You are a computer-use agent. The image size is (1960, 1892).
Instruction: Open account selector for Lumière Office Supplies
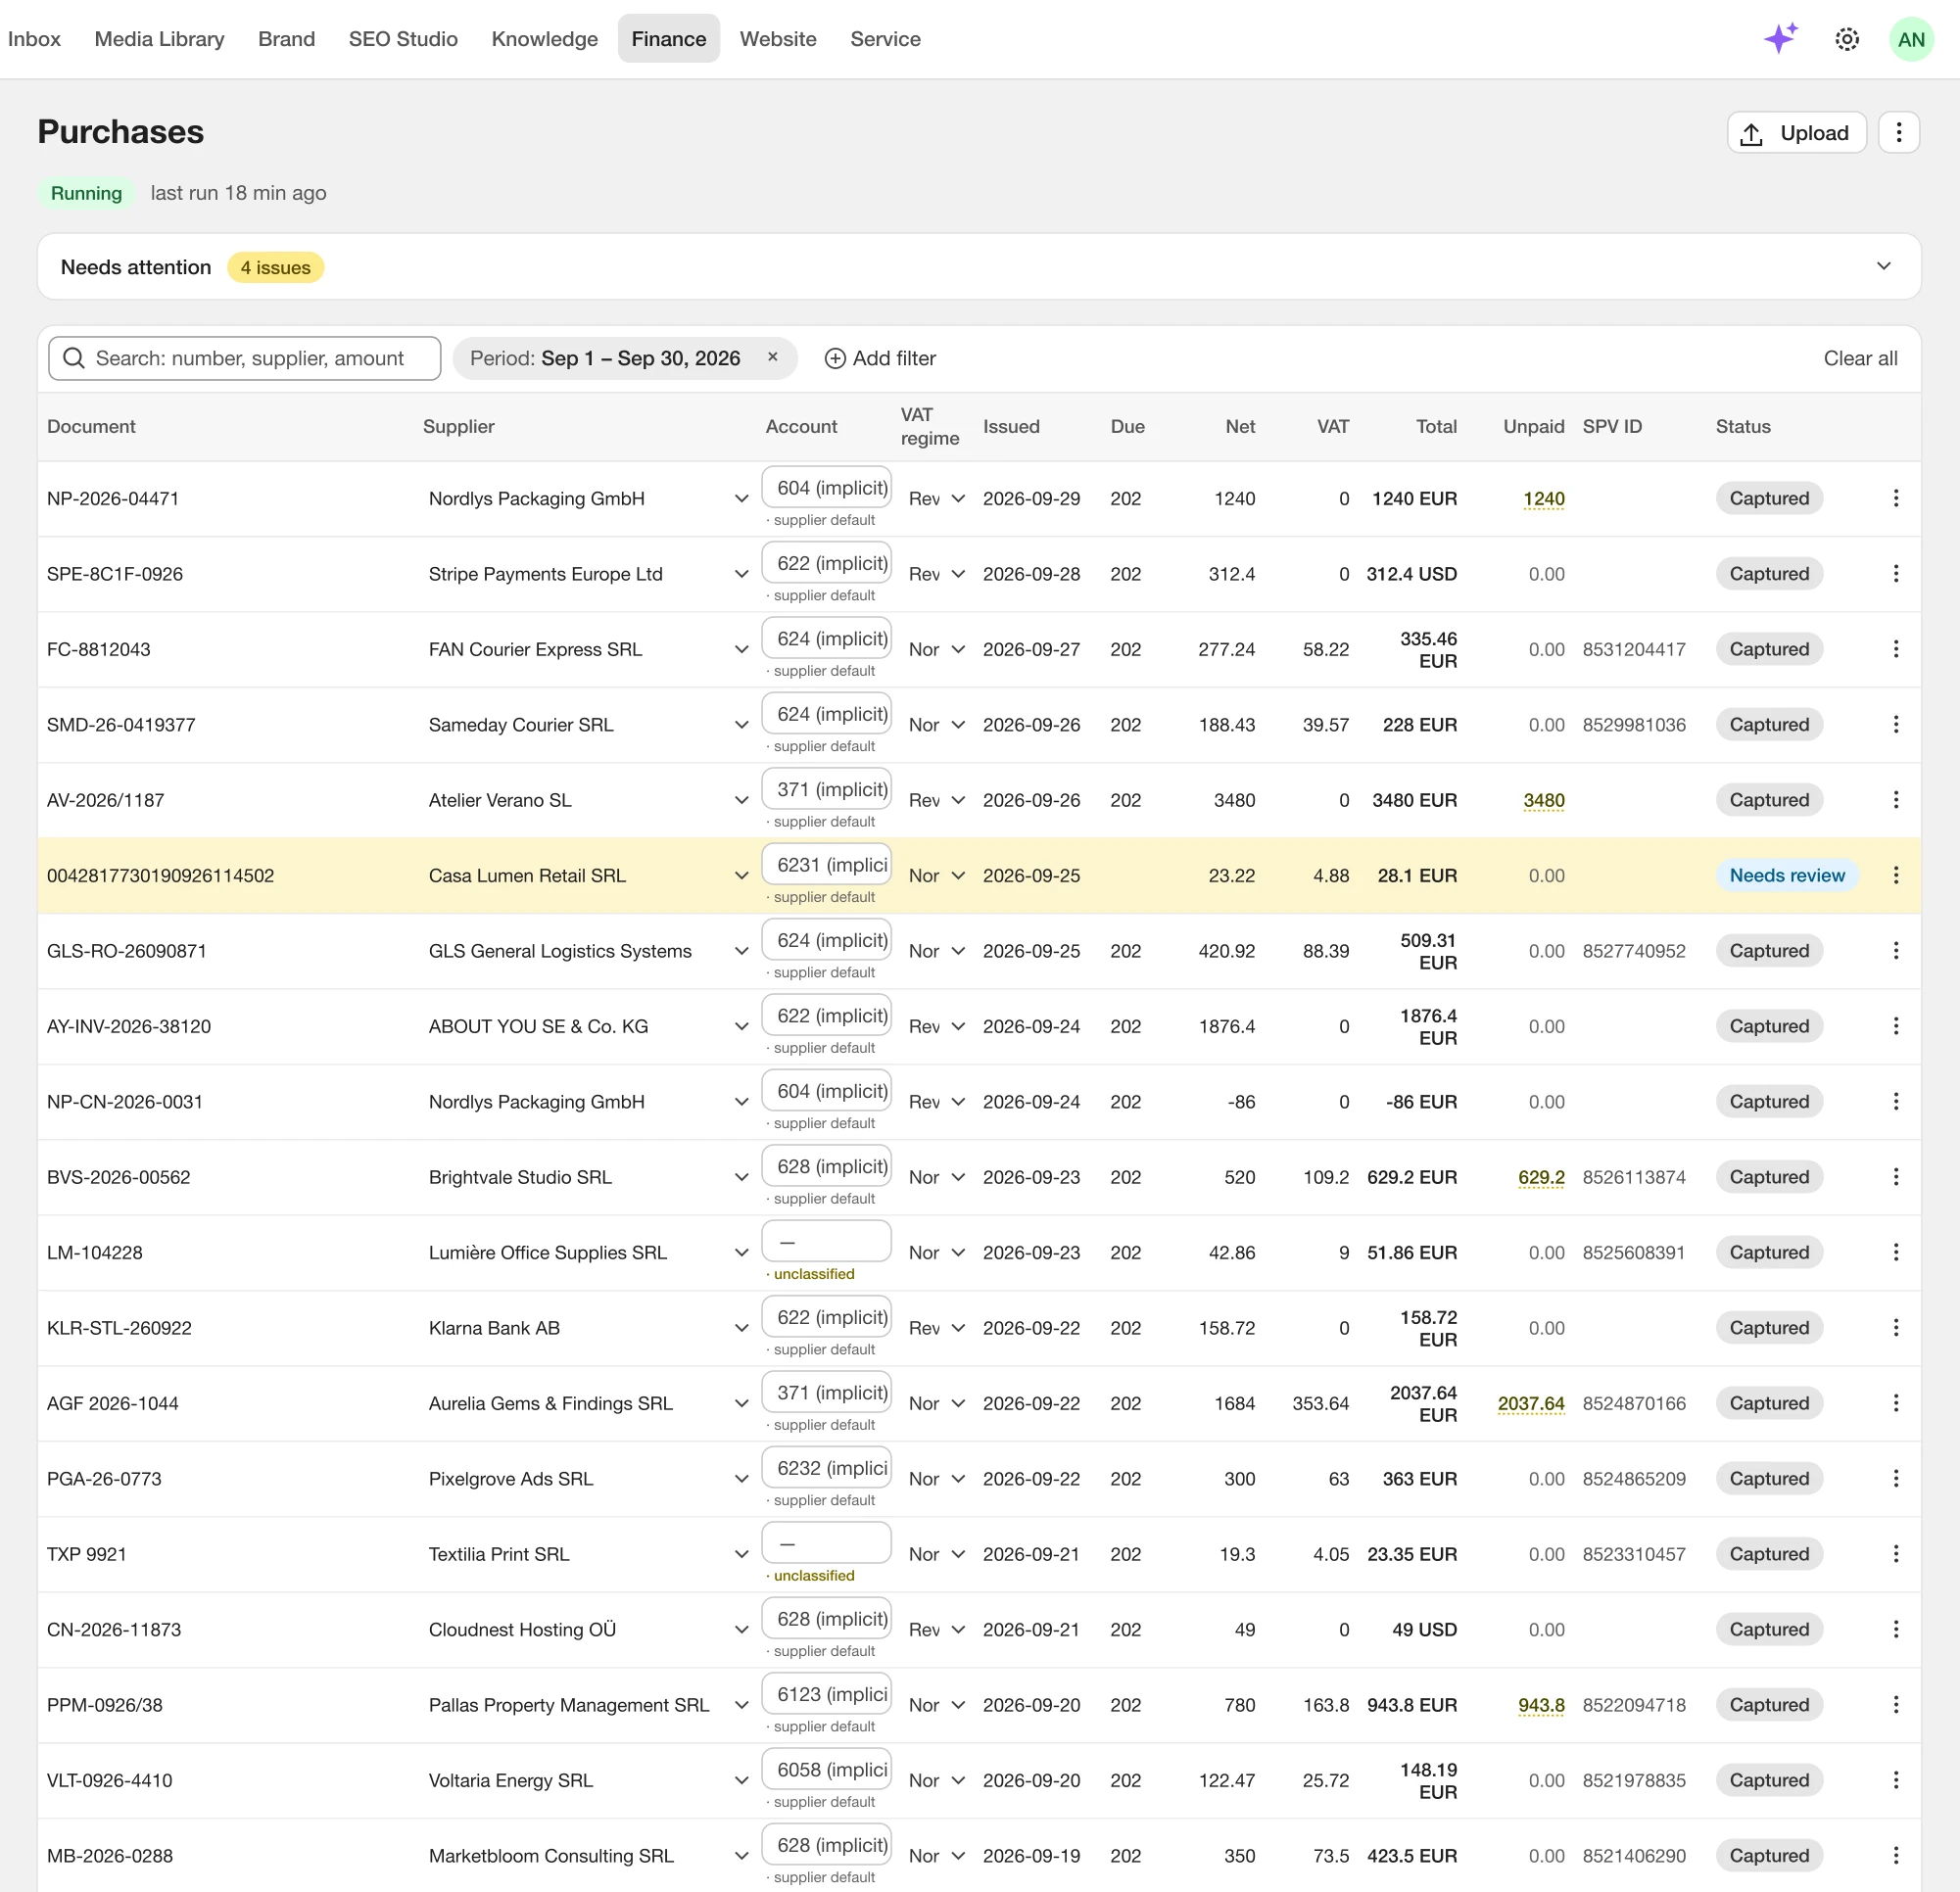[826, 1241]
